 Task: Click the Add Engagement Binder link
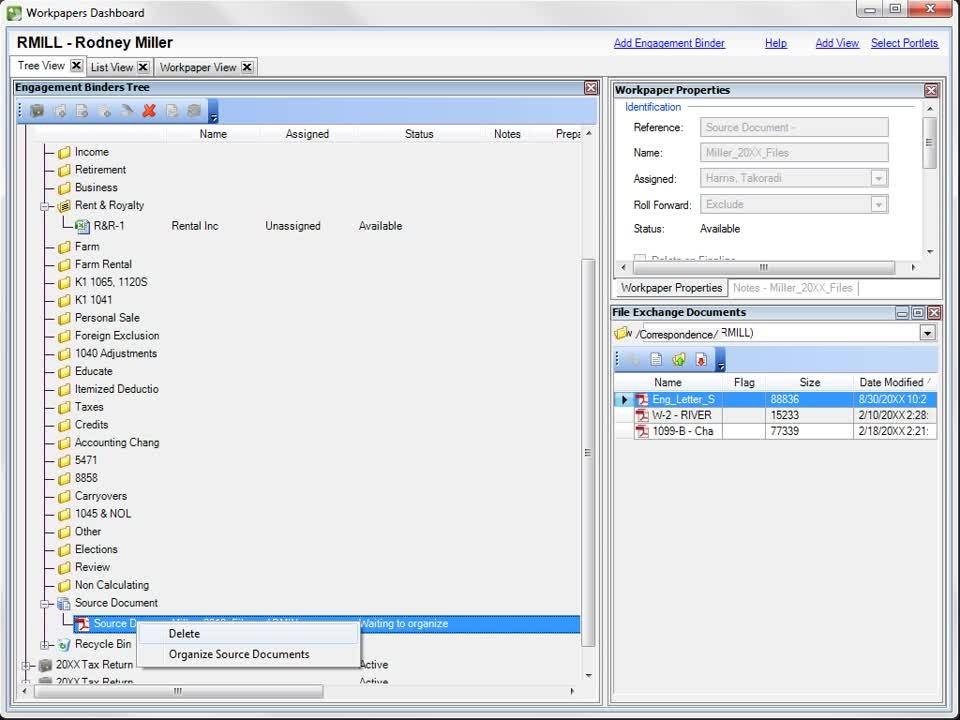(x=669, y=43)
